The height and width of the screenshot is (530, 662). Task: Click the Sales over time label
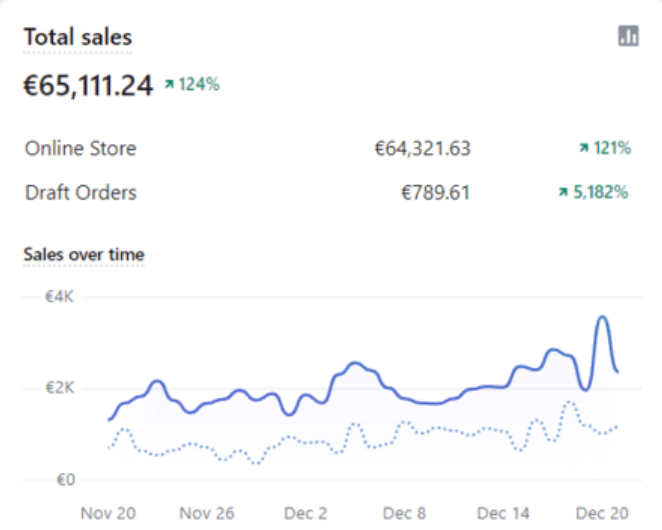[84, 255]
